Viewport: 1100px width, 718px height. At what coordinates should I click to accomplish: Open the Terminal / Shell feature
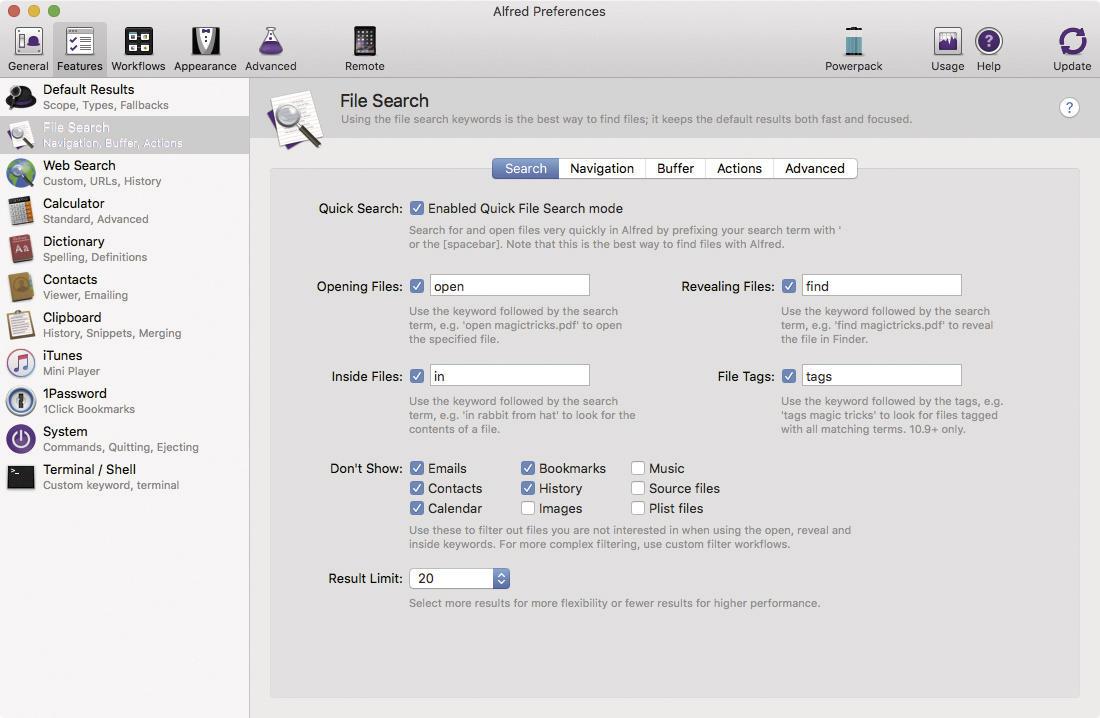pos(124,477)
